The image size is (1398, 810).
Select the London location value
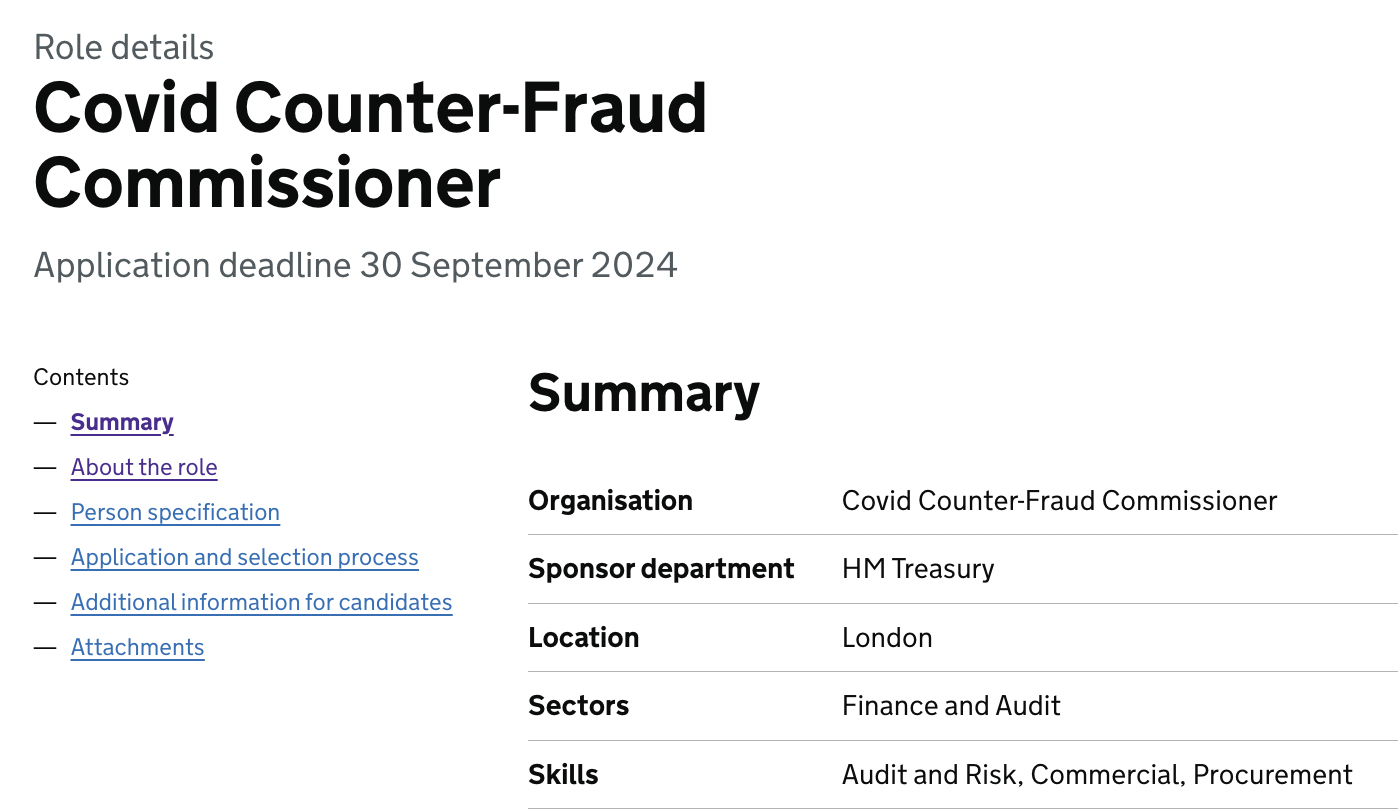(x=887, y=637)
